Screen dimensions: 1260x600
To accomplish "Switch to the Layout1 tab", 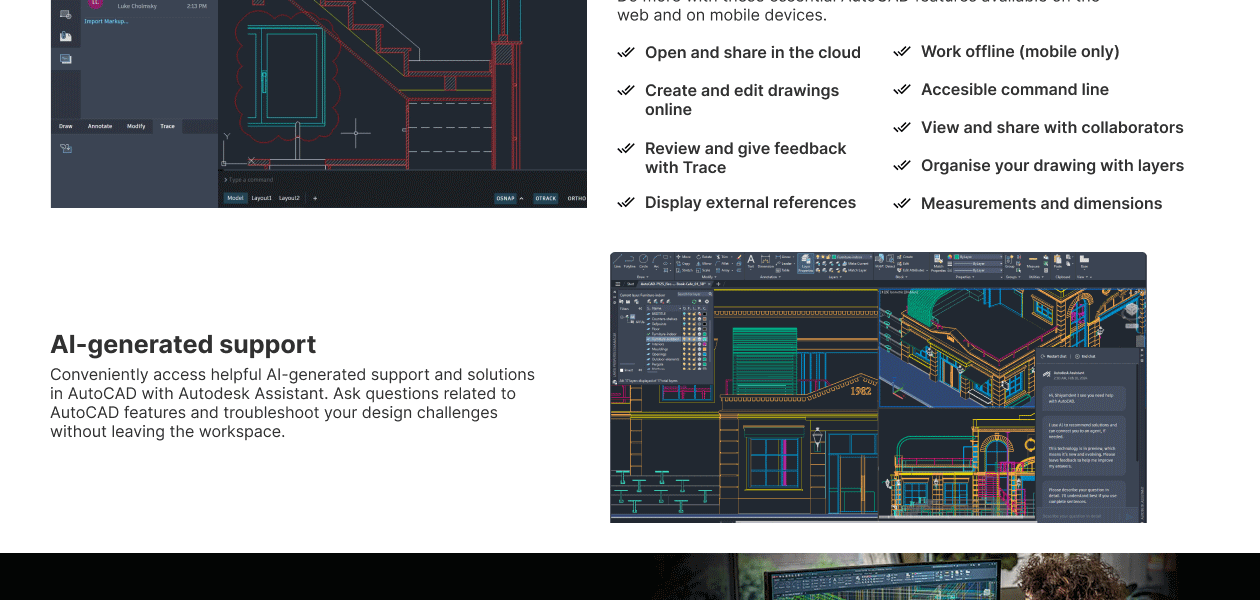I will [262, 197].
